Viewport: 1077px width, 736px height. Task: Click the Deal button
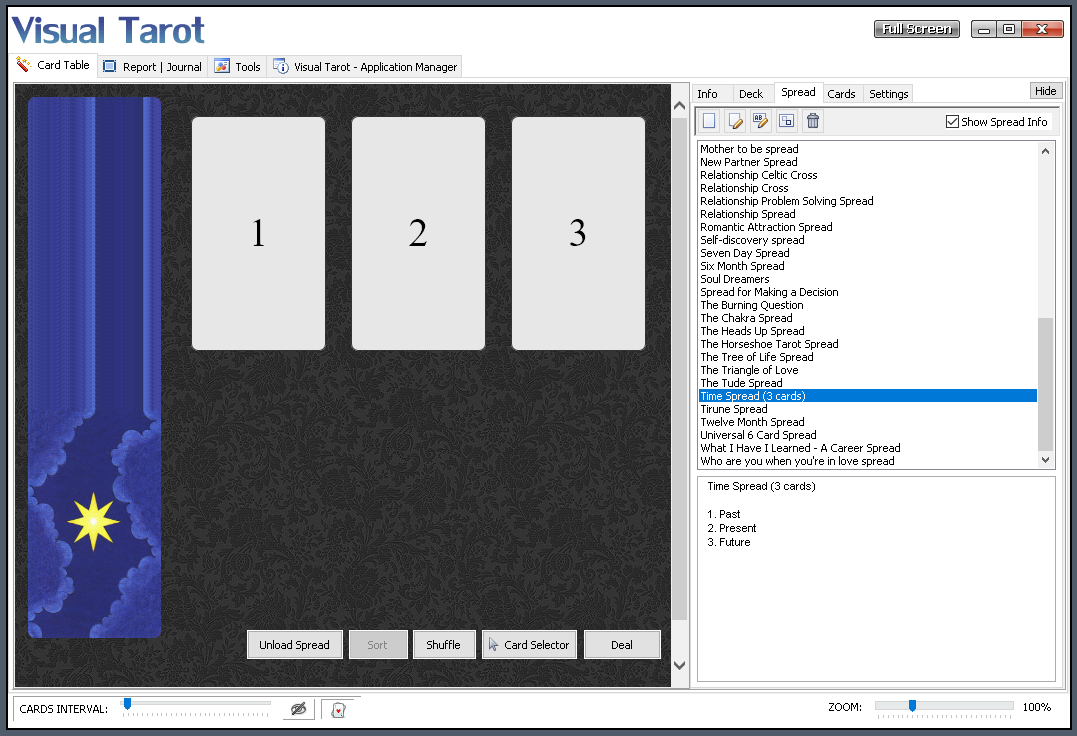pos(622,645)
